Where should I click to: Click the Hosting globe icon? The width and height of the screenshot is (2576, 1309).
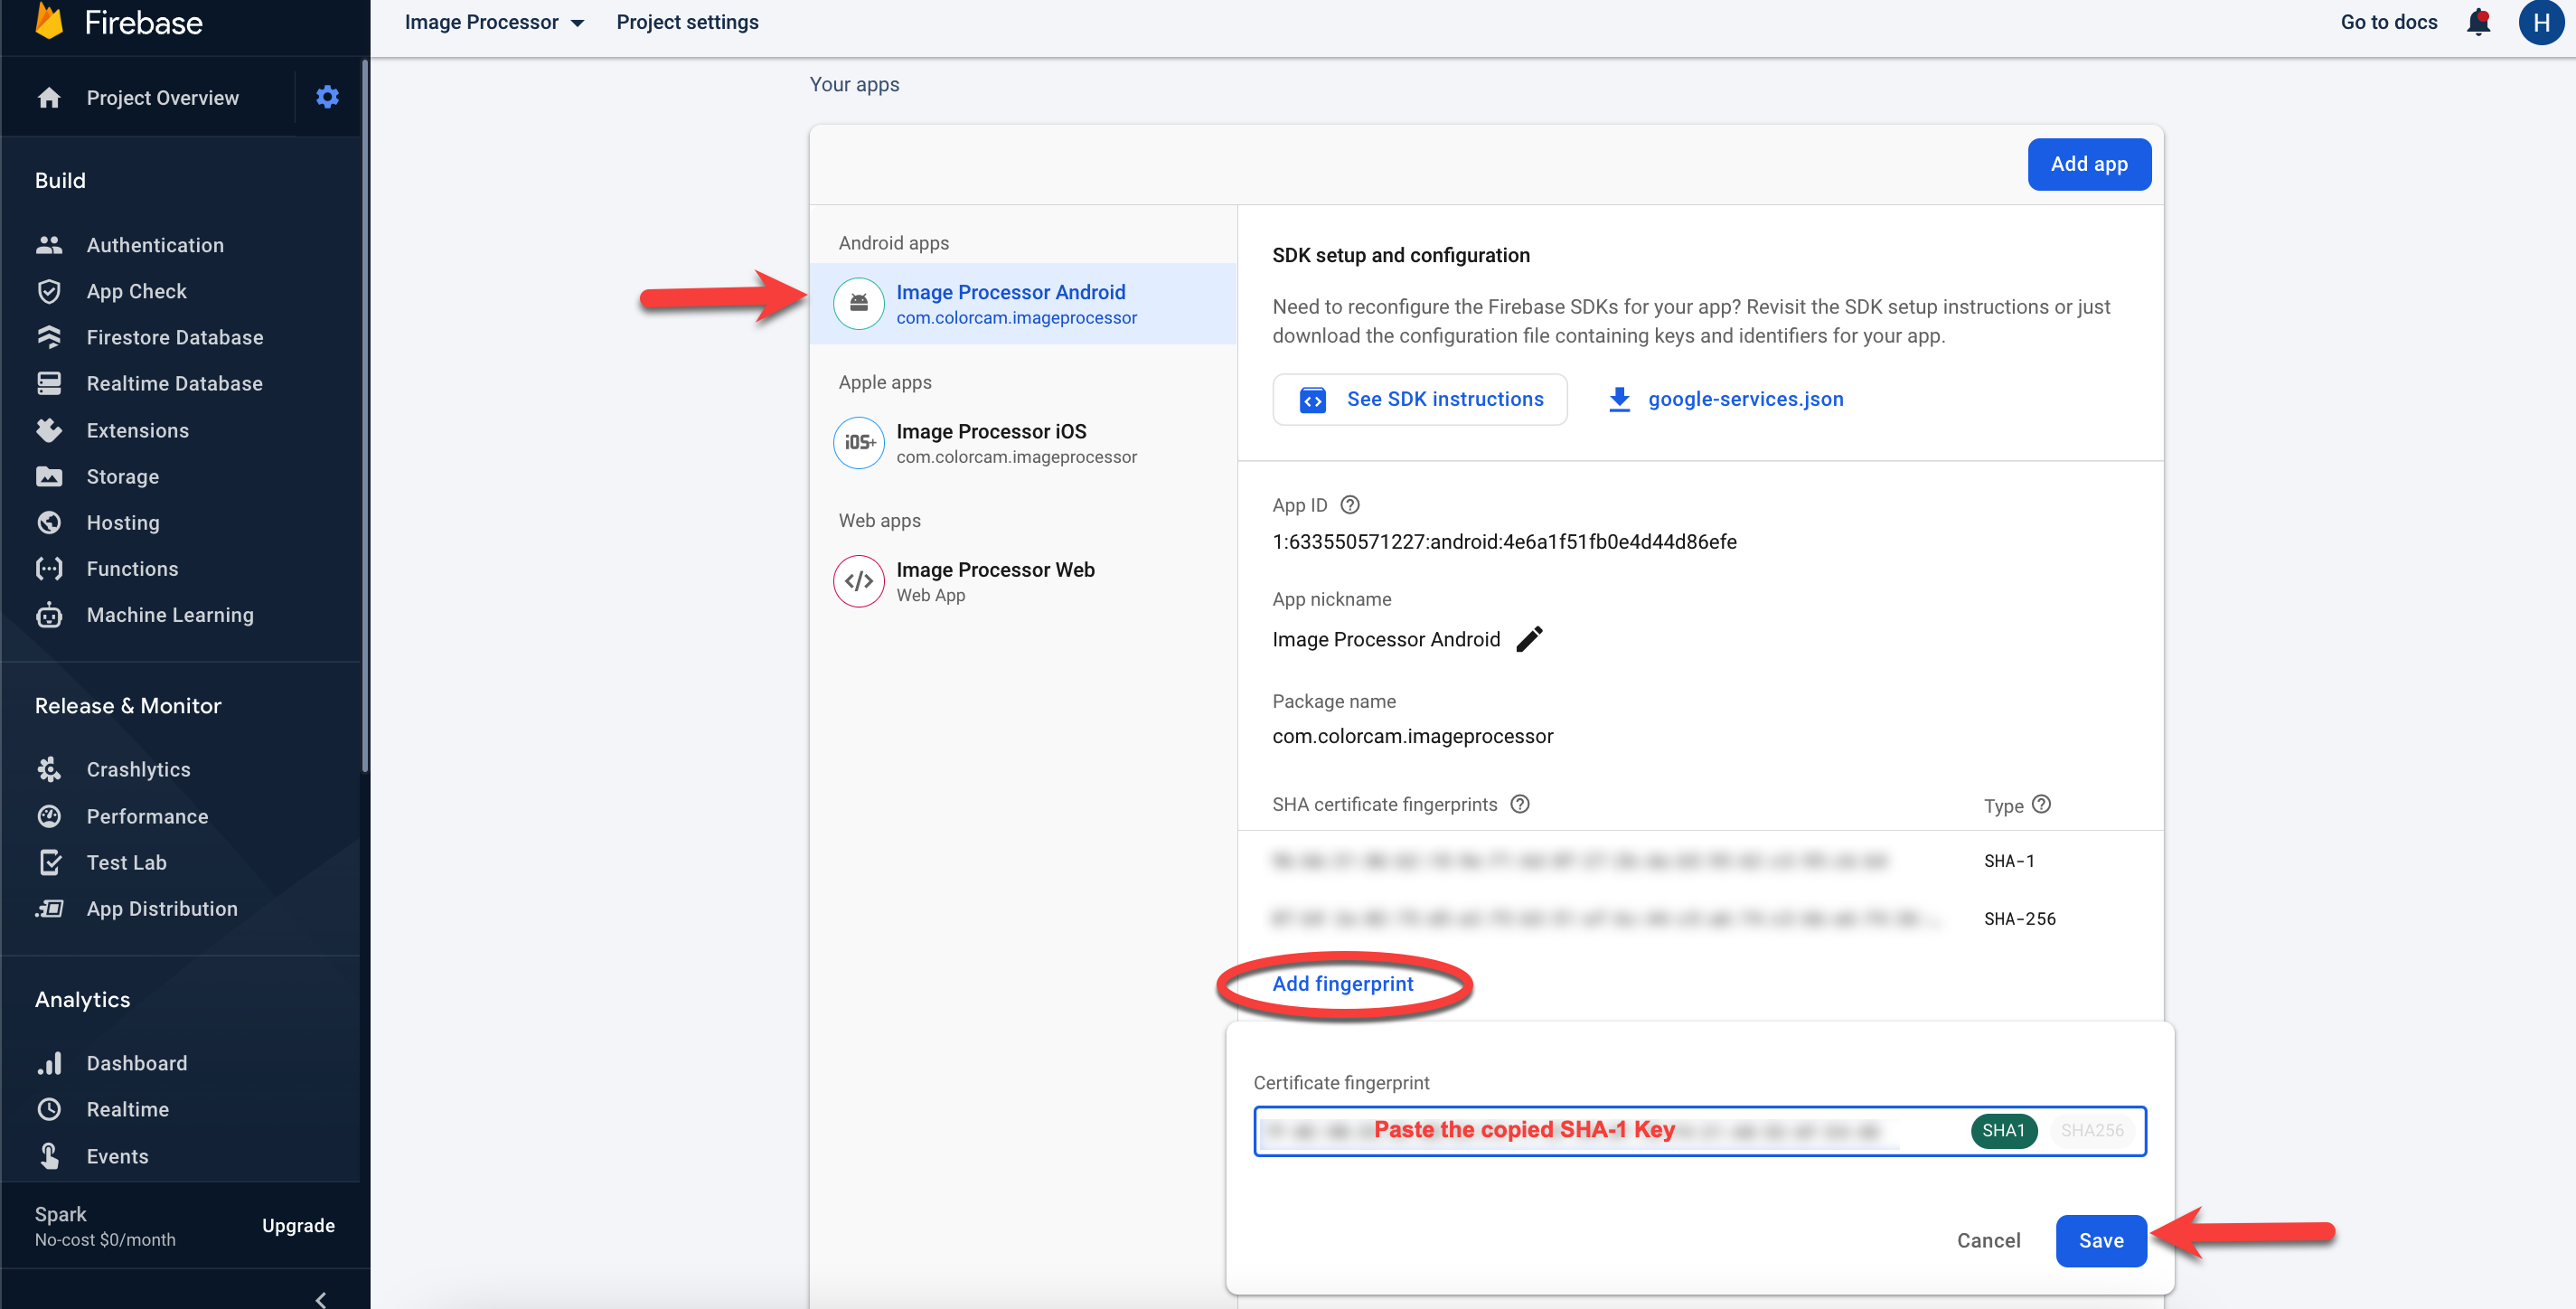(49, 522)
